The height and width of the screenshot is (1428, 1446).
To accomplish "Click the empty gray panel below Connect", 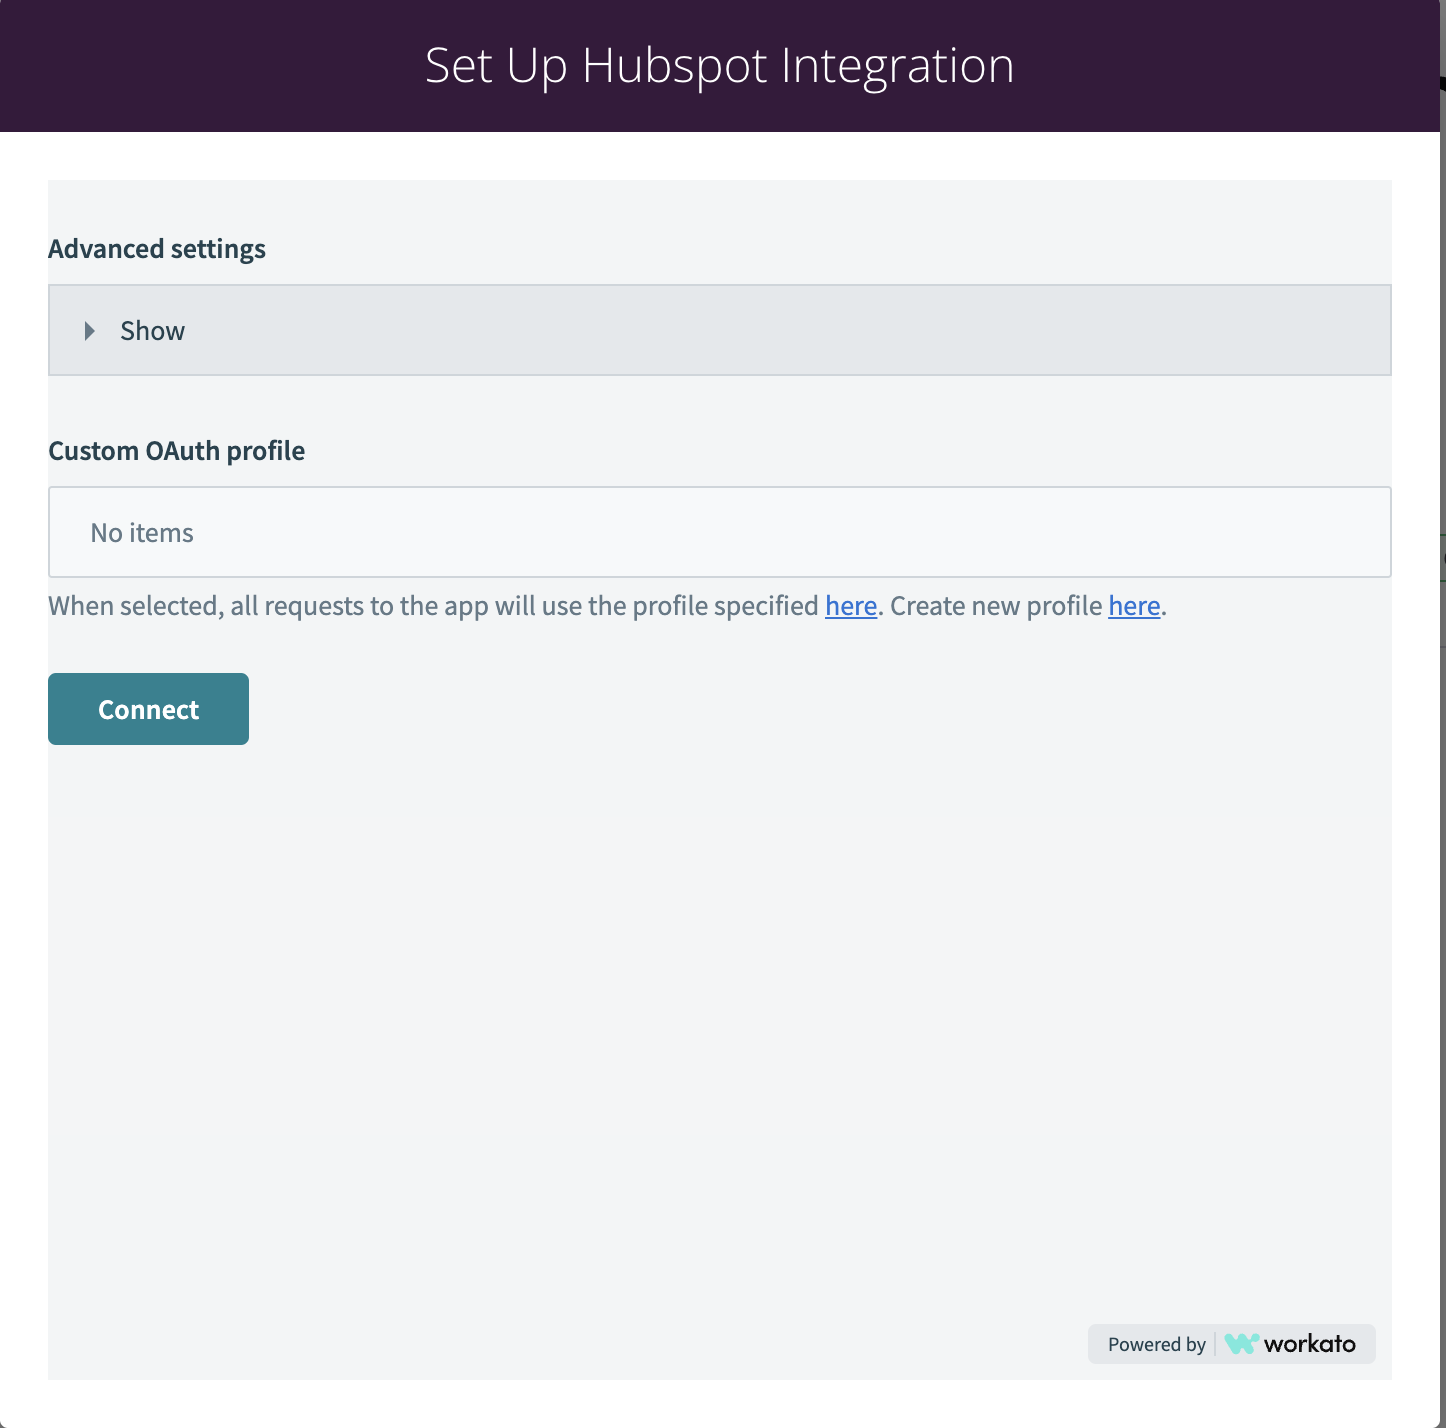I will point(720,1030).
